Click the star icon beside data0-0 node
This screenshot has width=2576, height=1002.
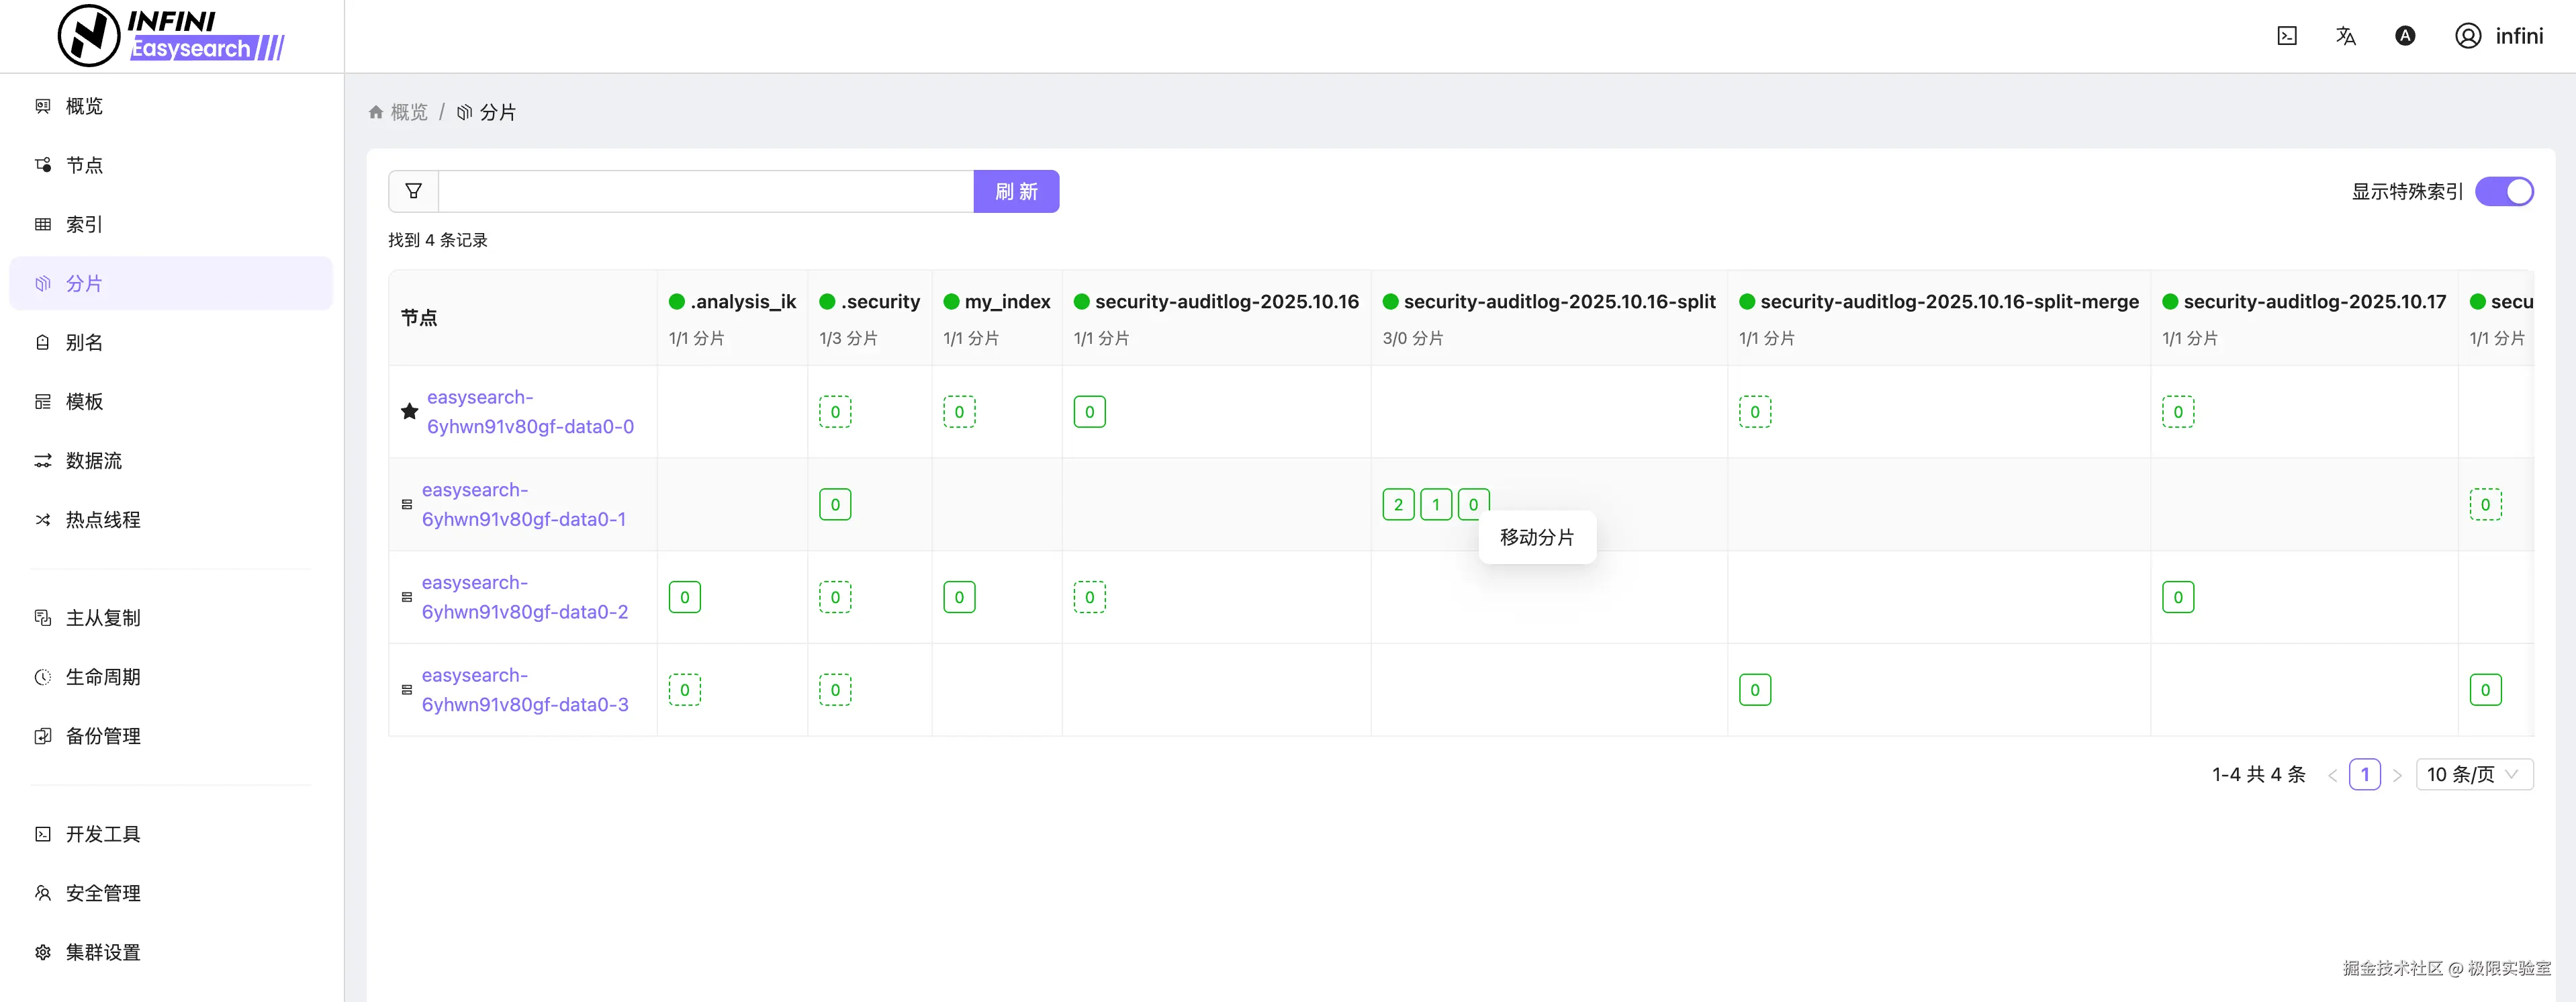[409, 411]
